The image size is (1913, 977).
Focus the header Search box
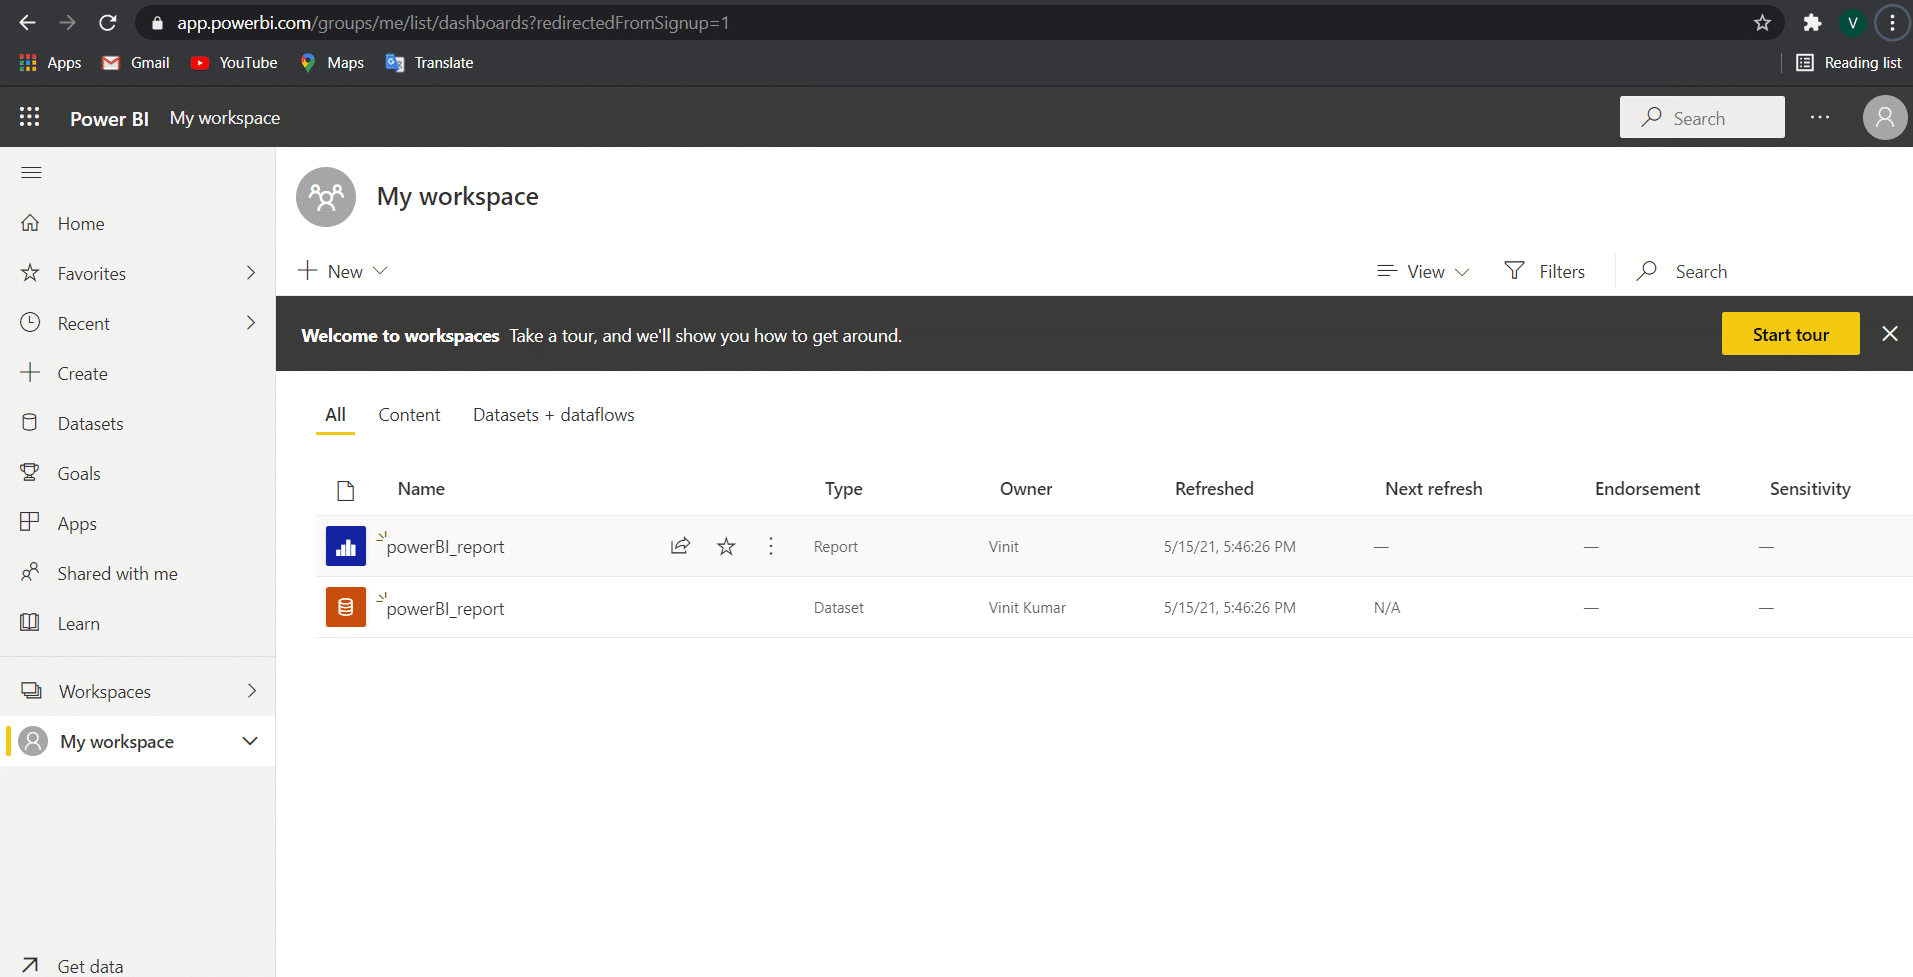click(x=1702, y=117)
